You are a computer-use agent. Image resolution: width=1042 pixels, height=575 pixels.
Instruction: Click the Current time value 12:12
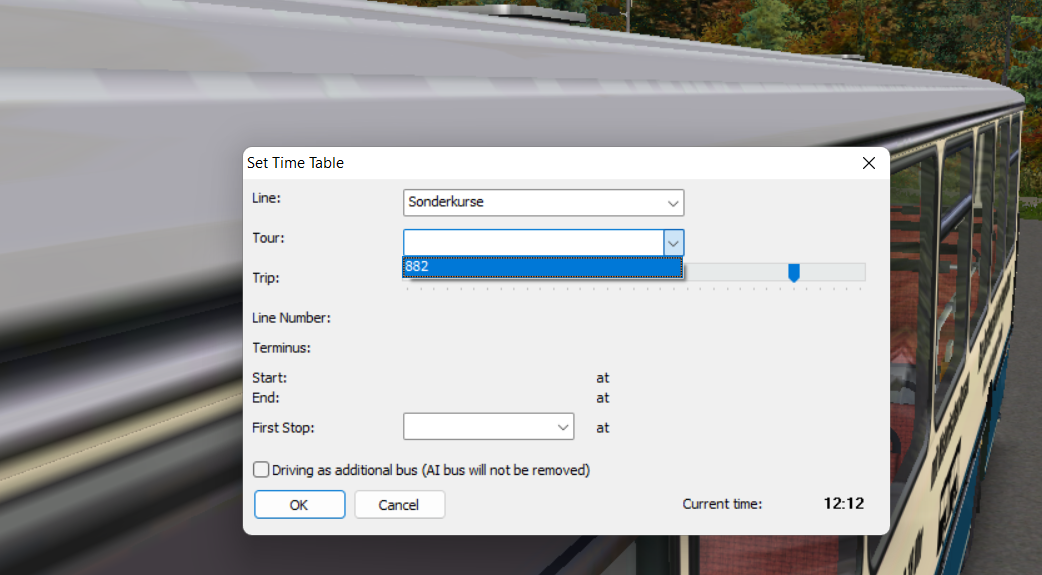[x=843, y=504]
